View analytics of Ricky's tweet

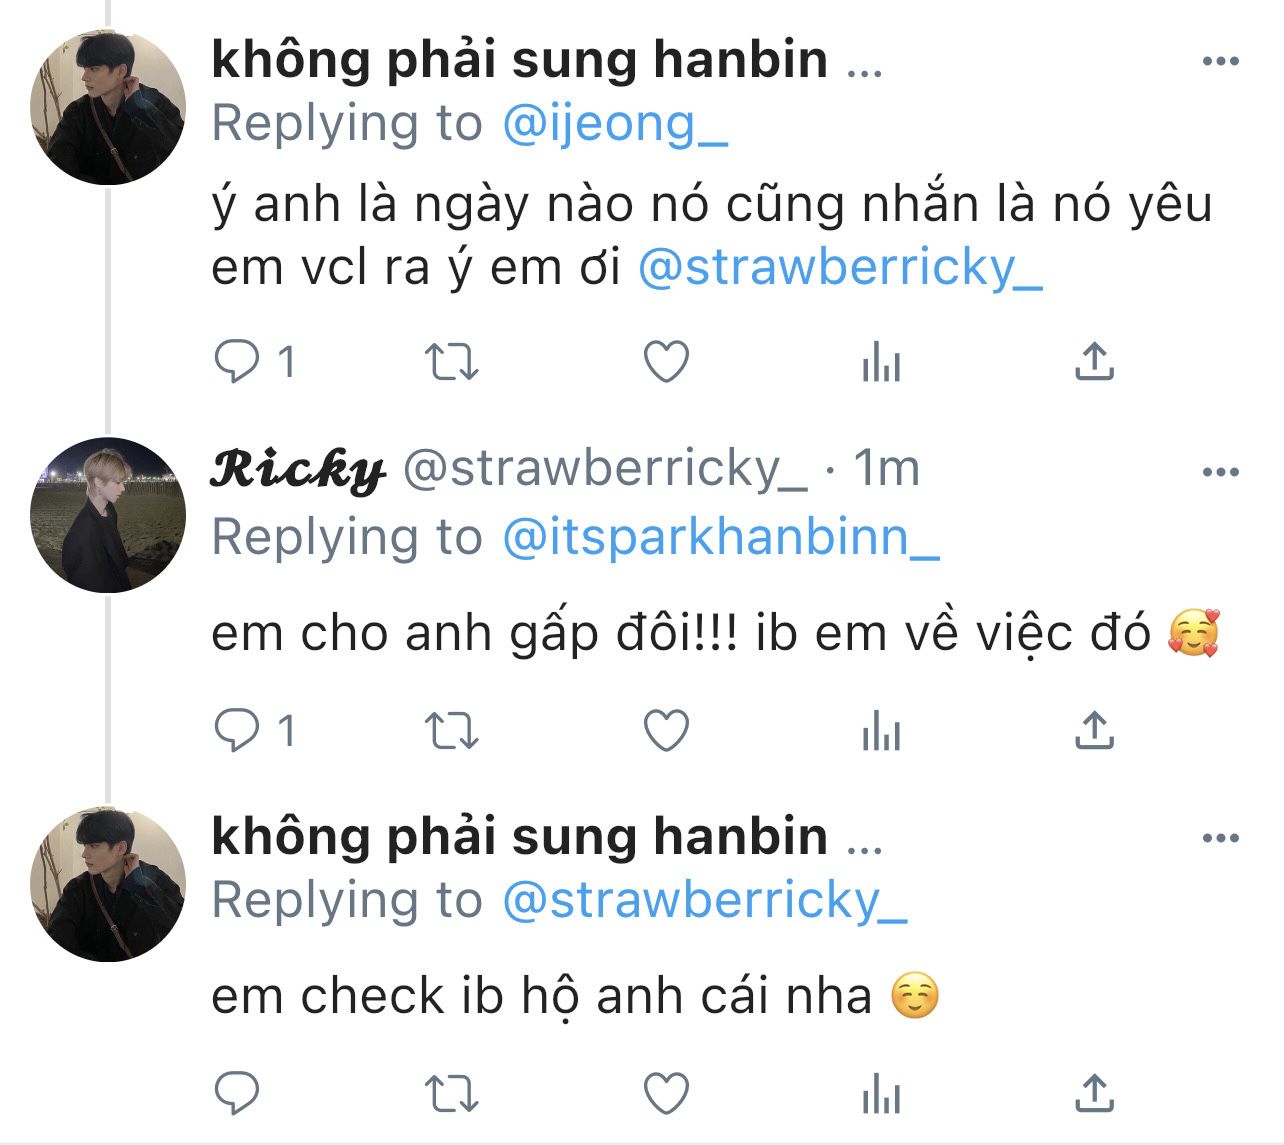click(x=881, y=731)
